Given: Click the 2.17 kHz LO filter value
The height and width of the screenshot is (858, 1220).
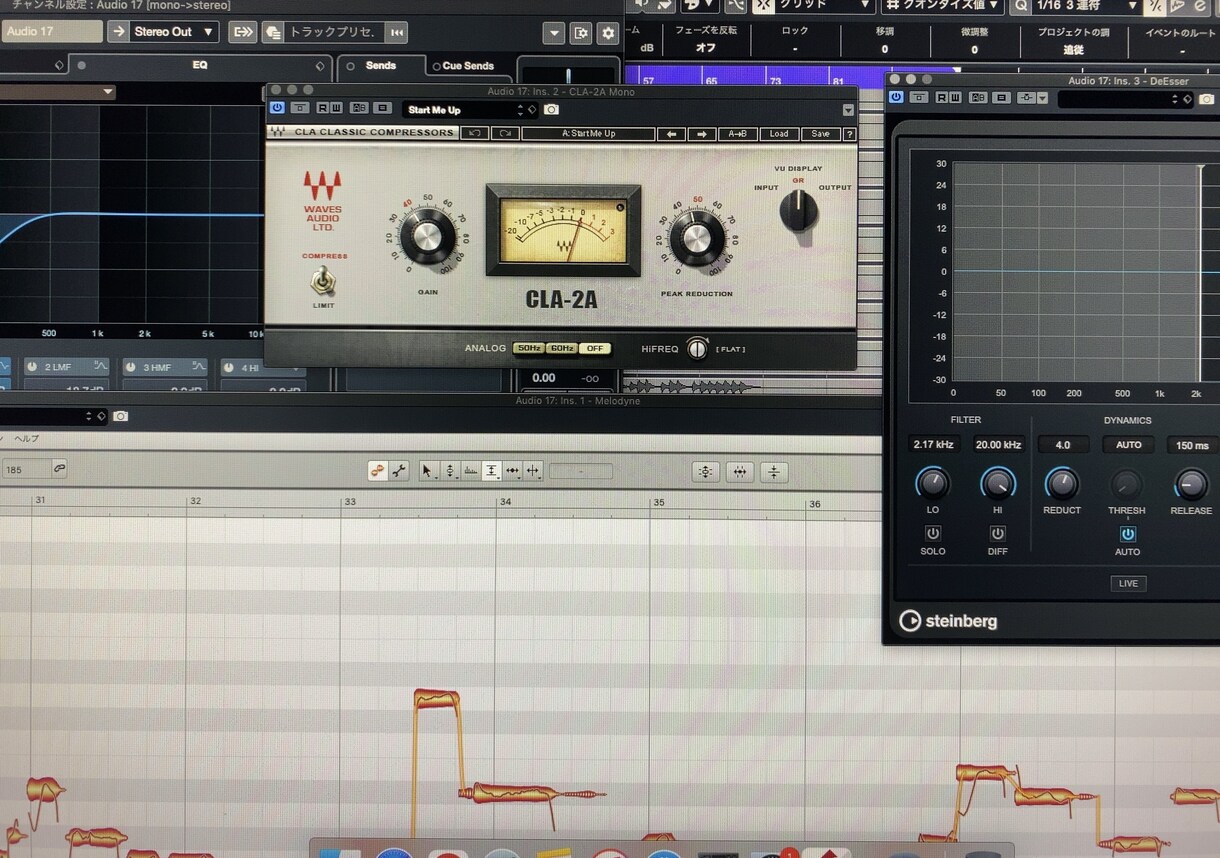Looking at the screenshot, I should pos(934,445).
